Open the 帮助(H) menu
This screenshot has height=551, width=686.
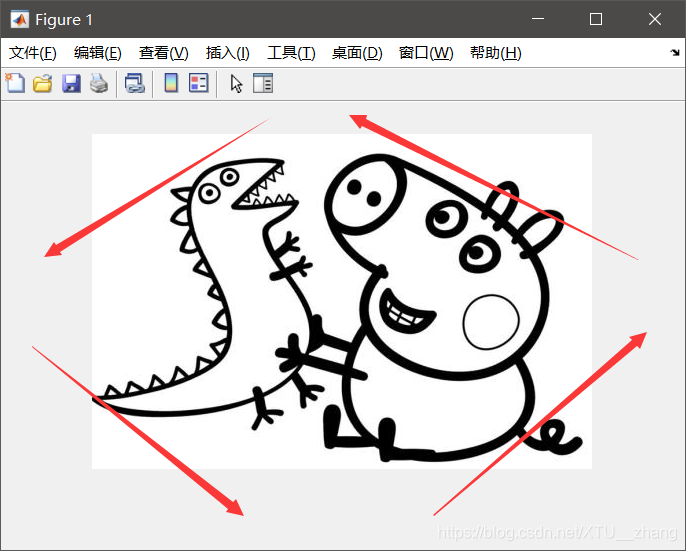496,53
